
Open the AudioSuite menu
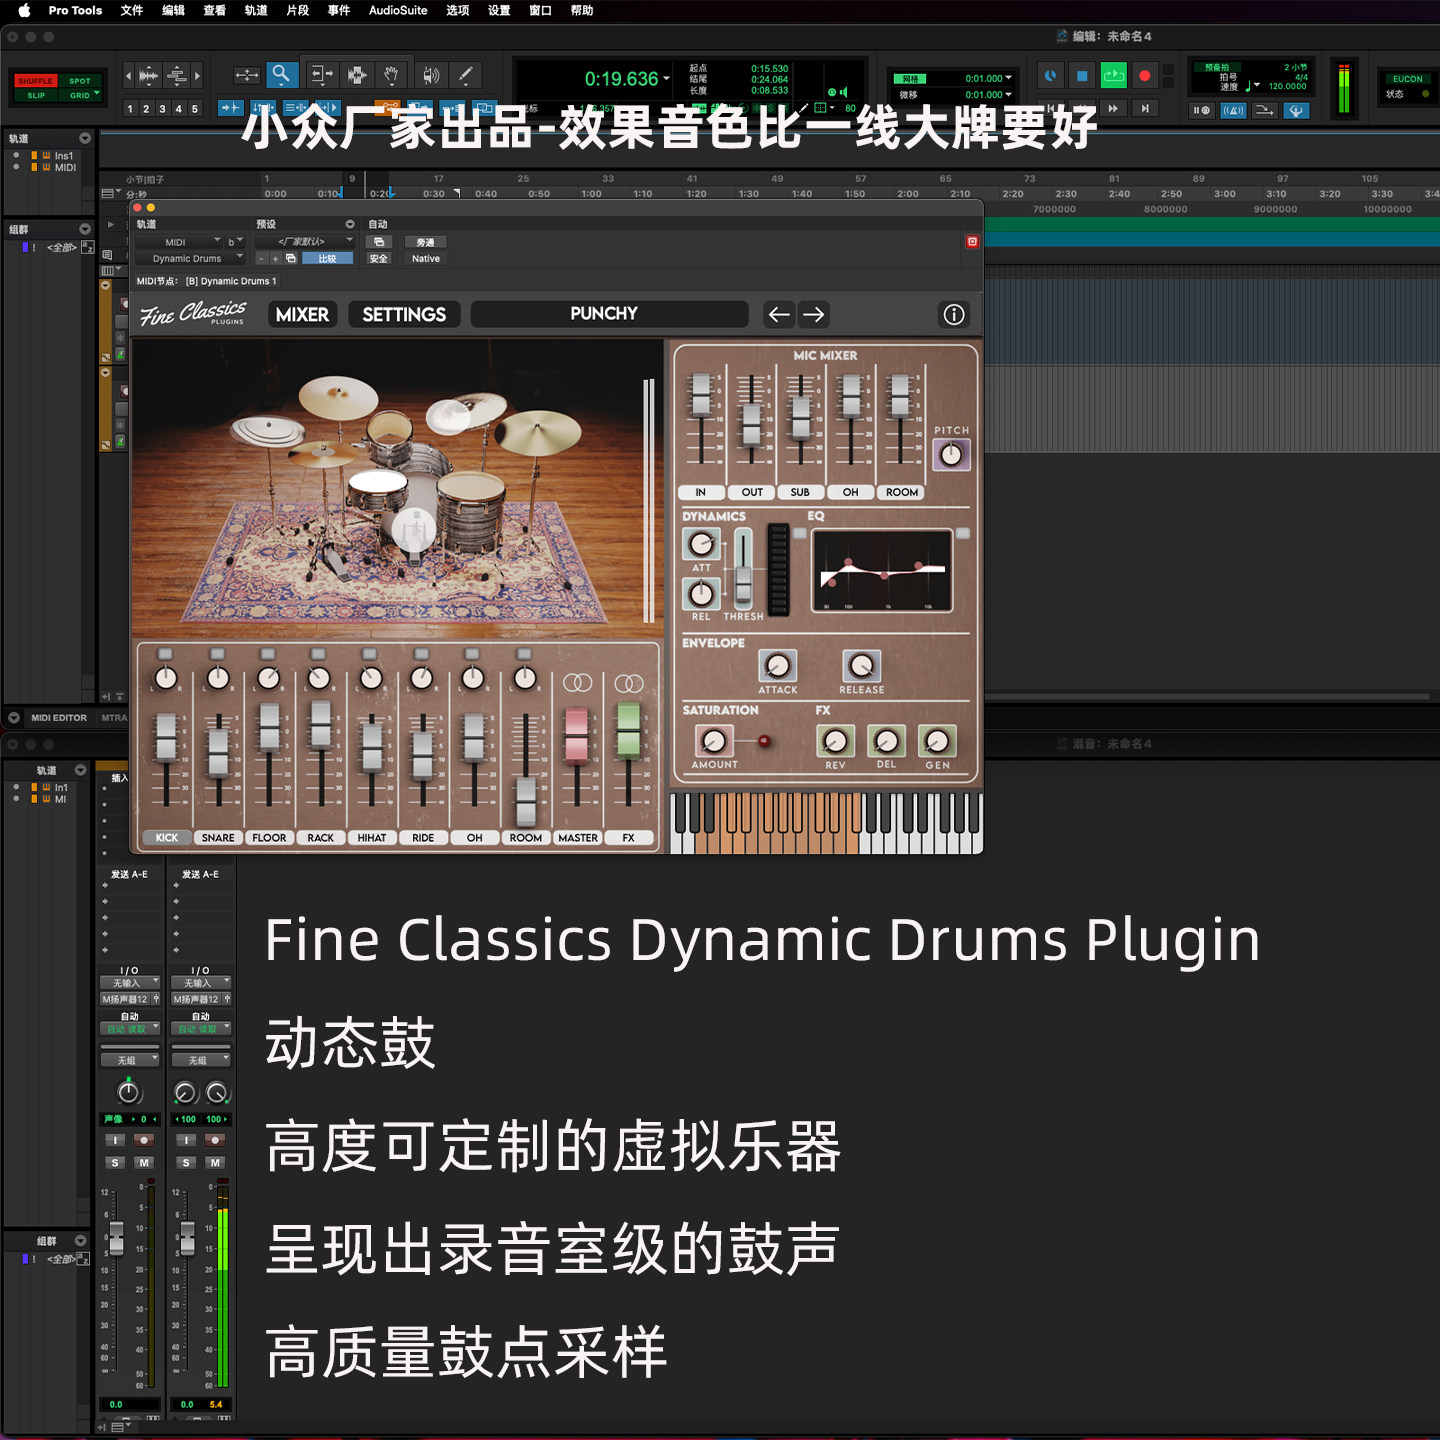pos(398,11)
